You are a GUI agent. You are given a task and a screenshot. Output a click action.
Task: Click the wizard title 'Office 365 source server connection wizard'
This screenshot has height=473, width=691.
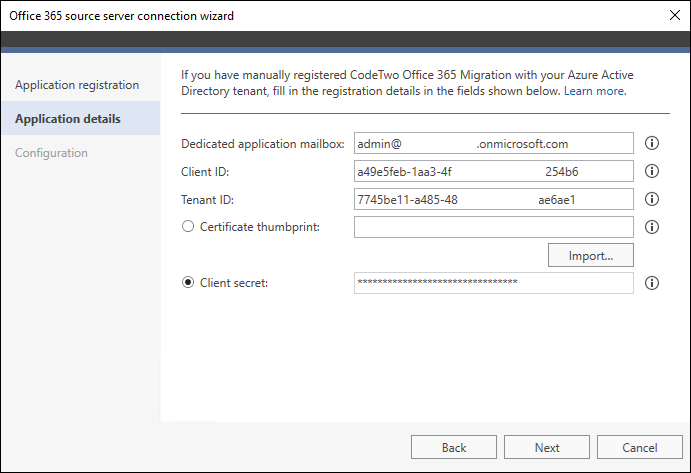122,16
